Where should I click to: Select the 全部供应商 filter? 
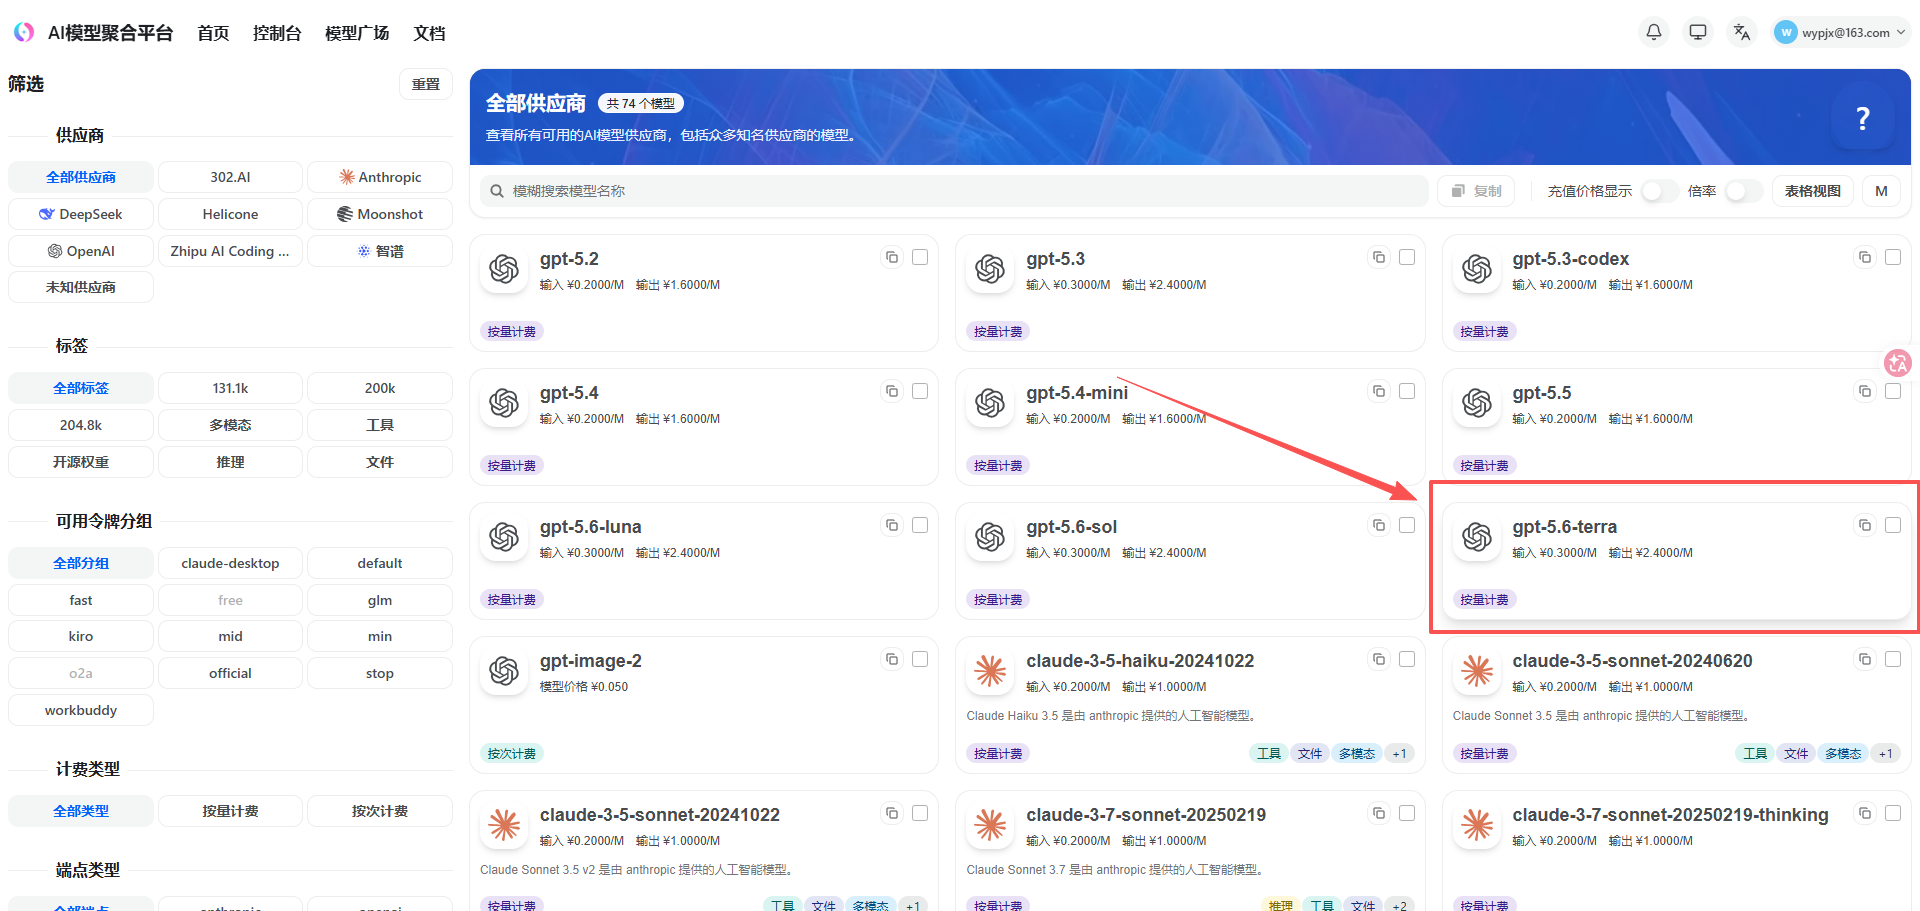[x=81, y=177]
